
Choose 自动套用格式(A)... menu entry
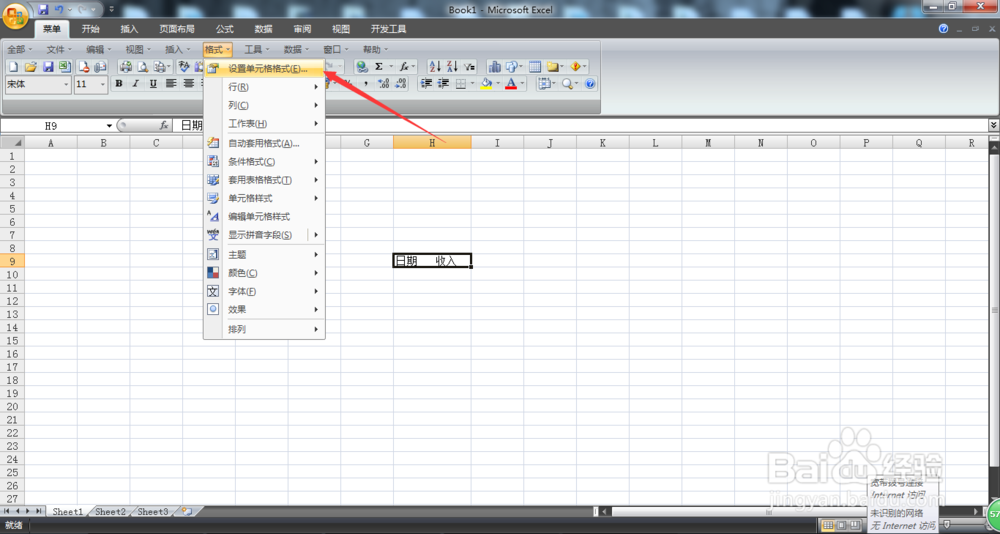(264, 143)
